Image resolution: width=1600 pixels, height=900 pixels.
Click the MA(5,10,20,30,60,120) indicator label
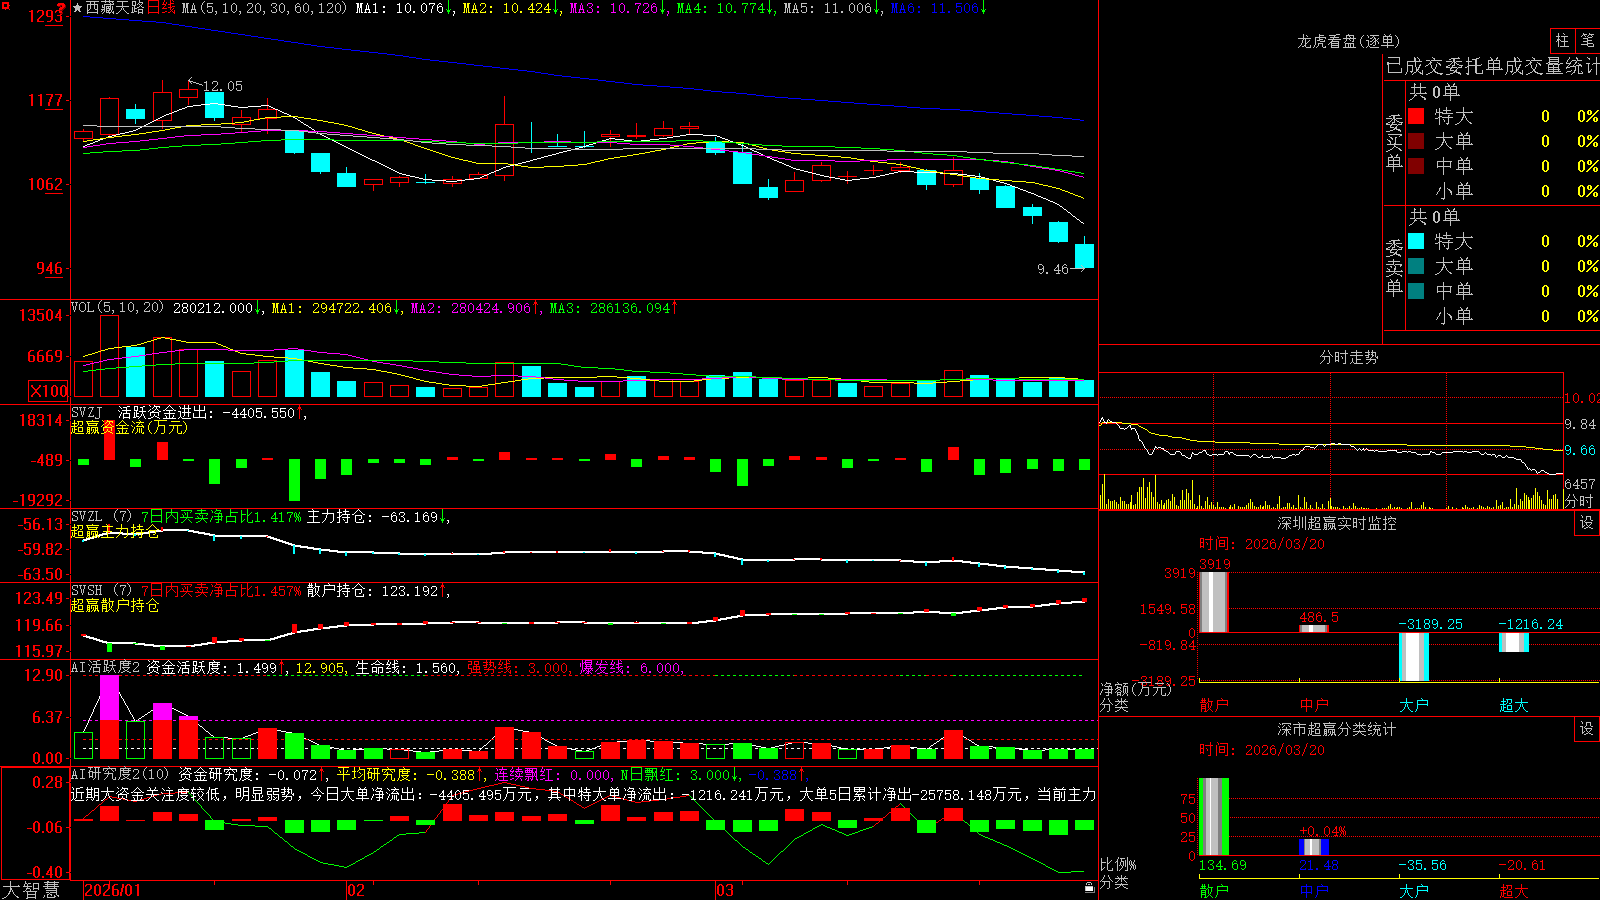click(264, 8)
